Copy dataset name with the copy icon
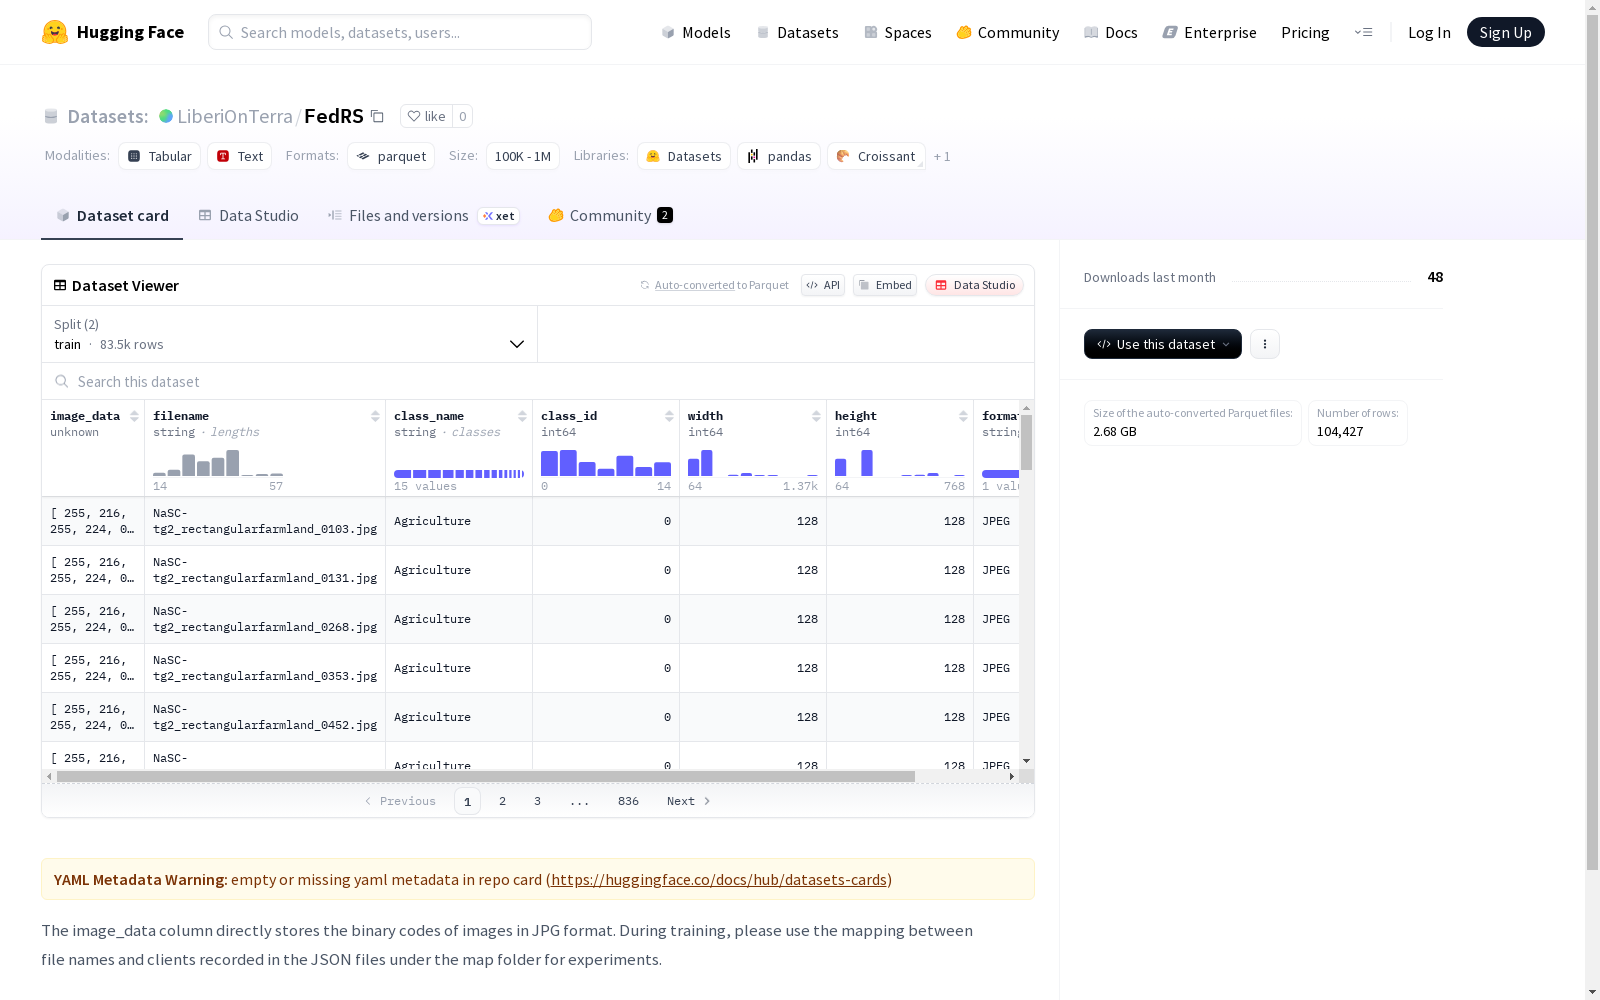The height and width of the screenshot is (1000, 1600). (x=377, y=116)
